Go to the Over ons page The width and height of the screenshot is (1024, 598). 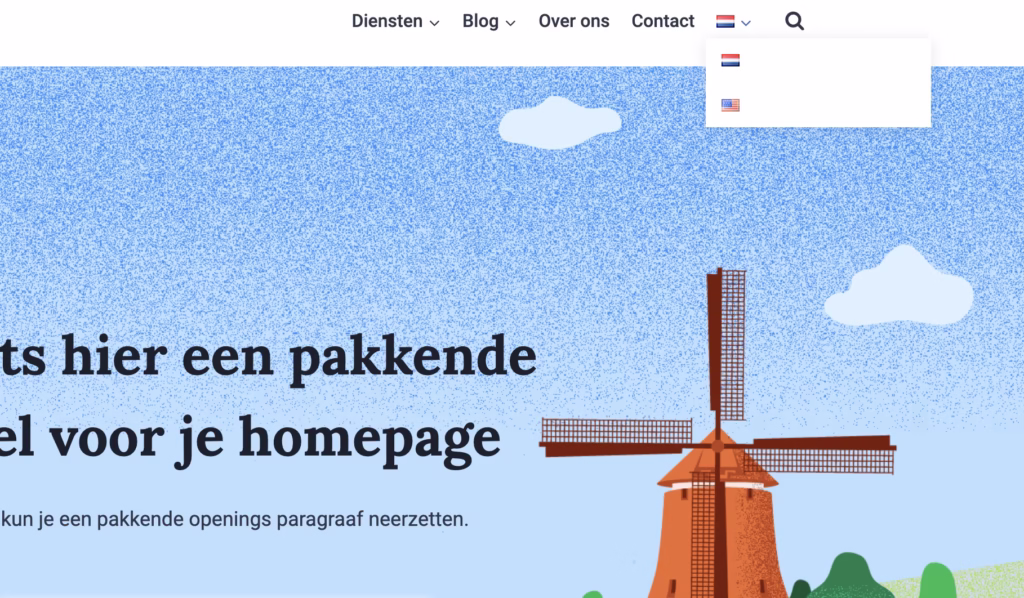click(x=573, y=21)
